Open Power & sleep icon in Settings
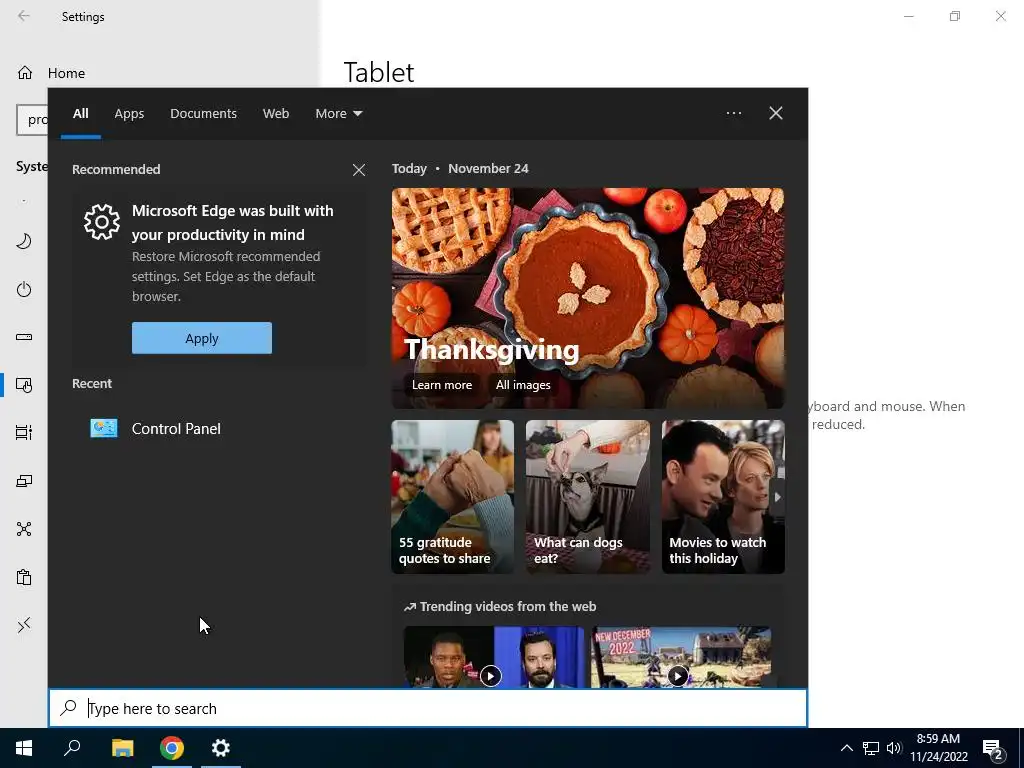The image size is (1024, 768). (24, 289)
